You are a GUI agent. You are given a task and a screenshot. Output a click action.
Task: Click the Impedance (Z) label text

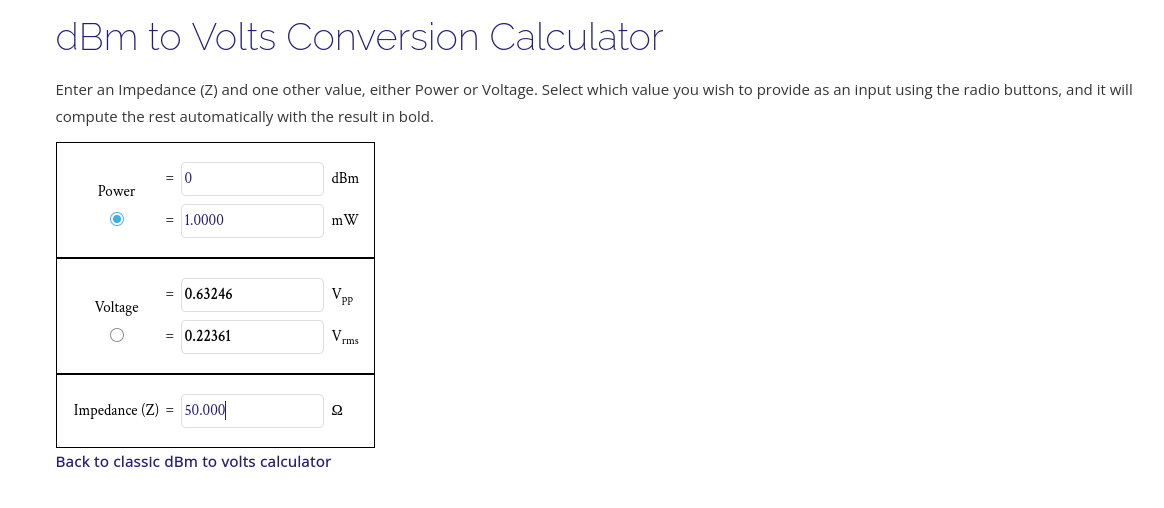click(116, 411)
